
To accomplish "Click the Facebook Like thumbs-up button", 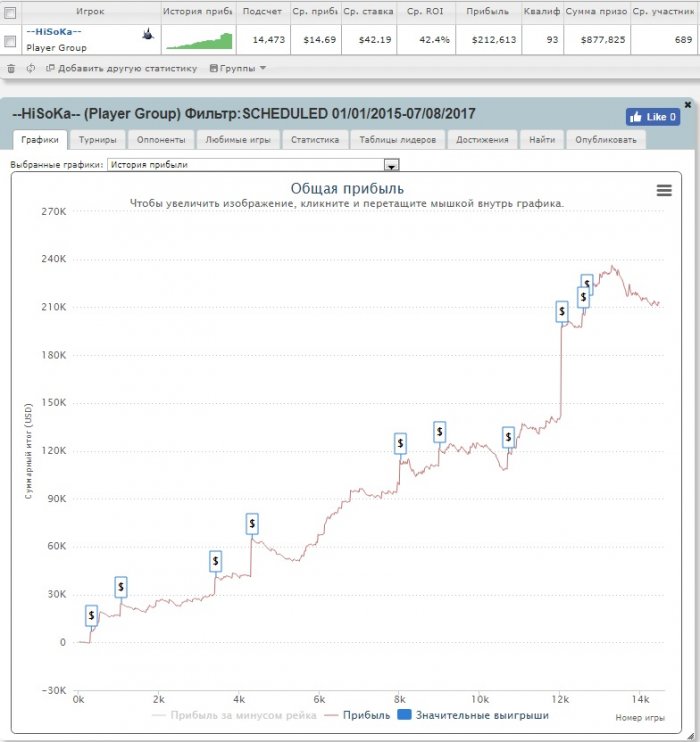I will [x=653, y=117].
